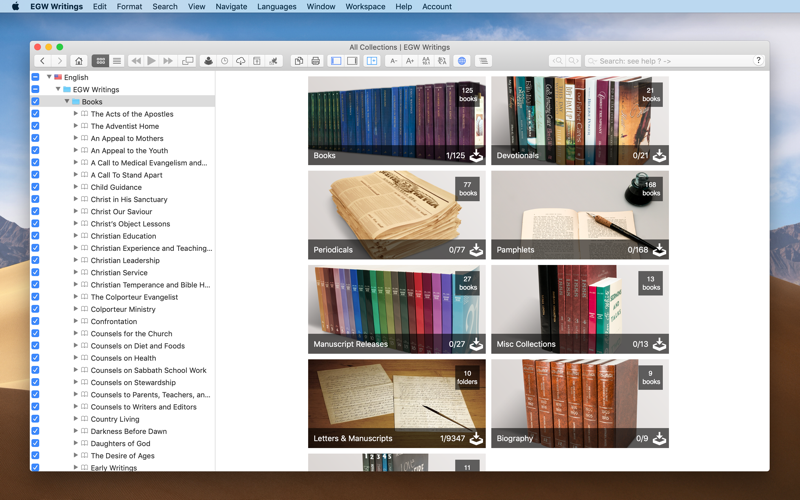This screenshot has width=800, height=500.
Task: Collapse the Books folder
Action: [x=67, y=102]
